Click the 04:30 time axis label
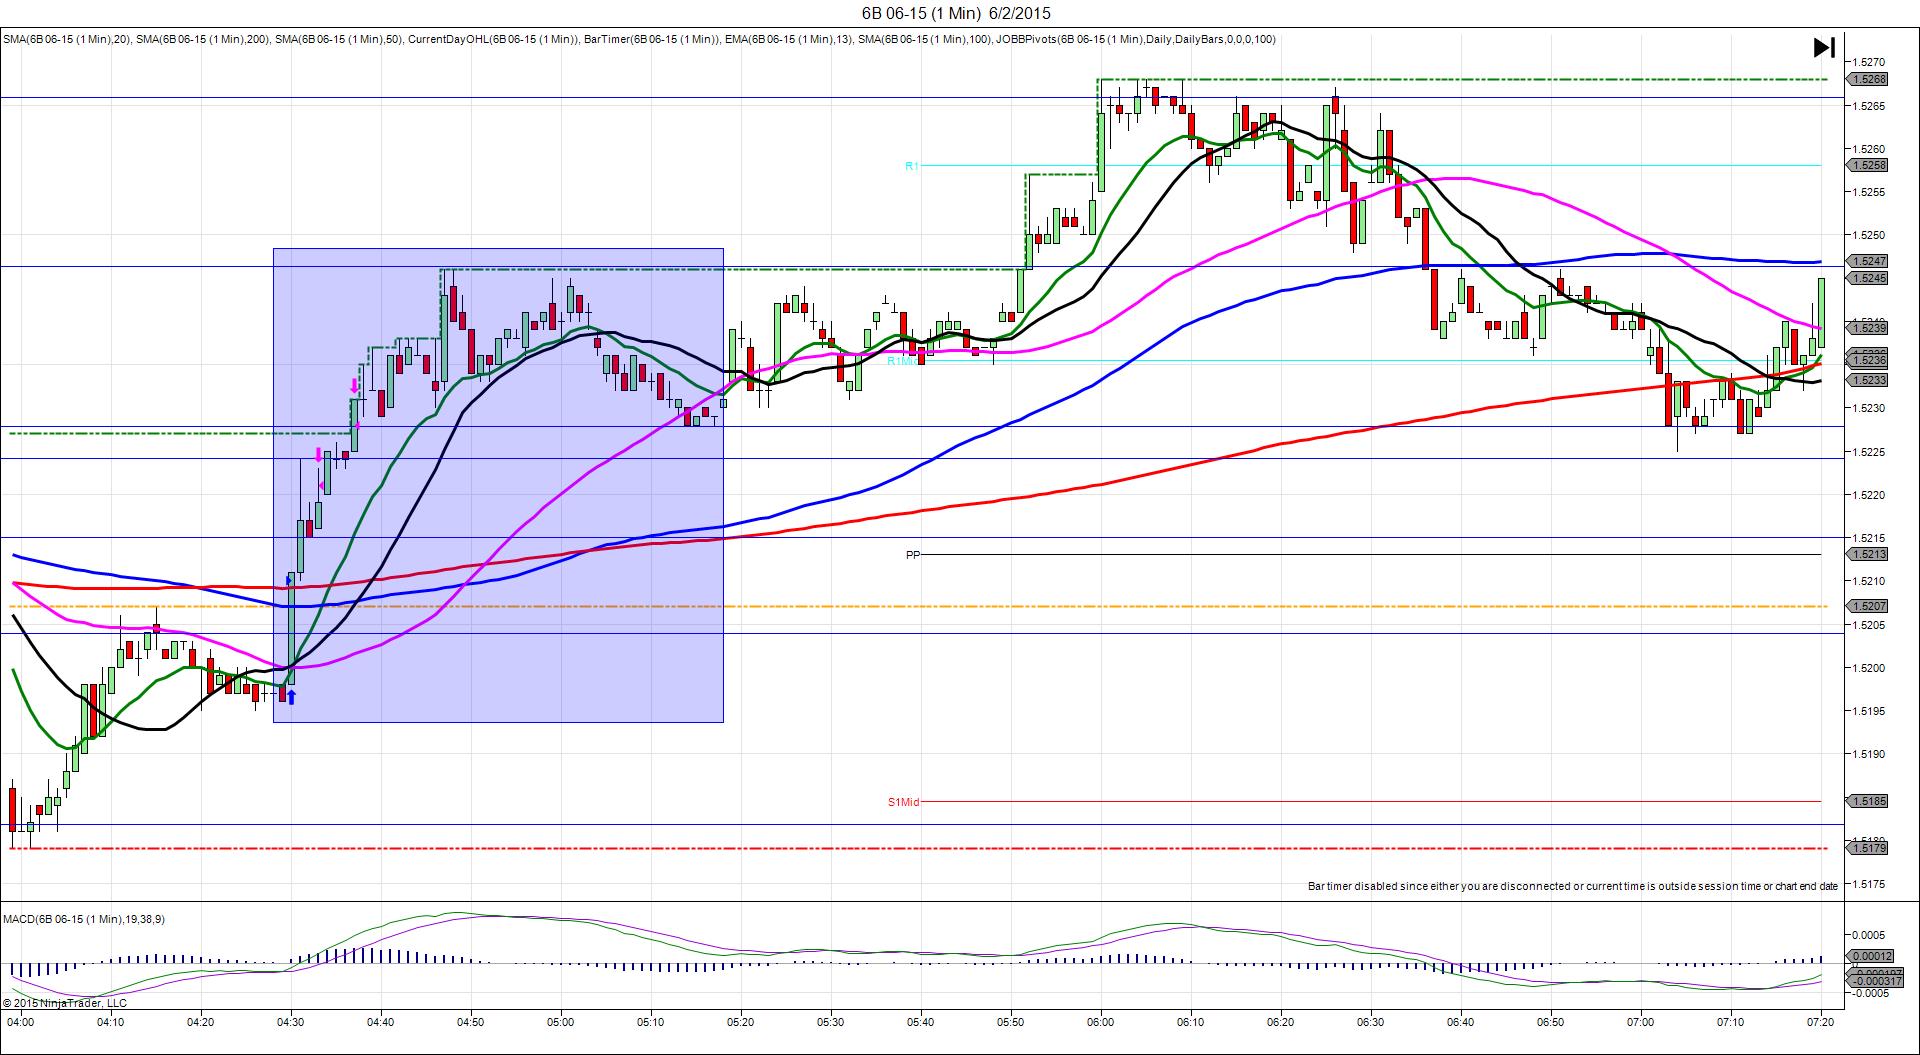Screen dimensions: 1920x1055 pos(290,1022)
